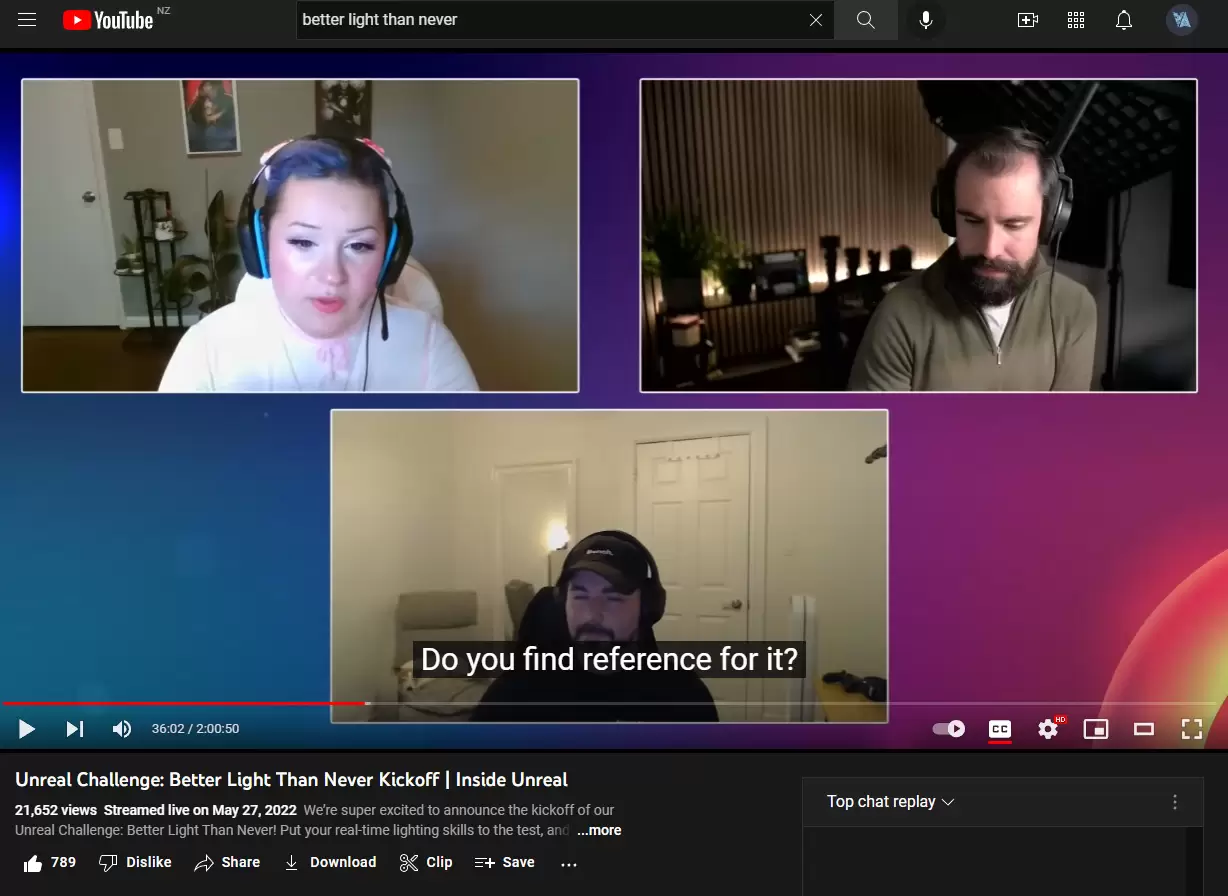This screenshot has width=1228, height=896.
Task: Click the YouTube home logo
Action: pos(108,20)
